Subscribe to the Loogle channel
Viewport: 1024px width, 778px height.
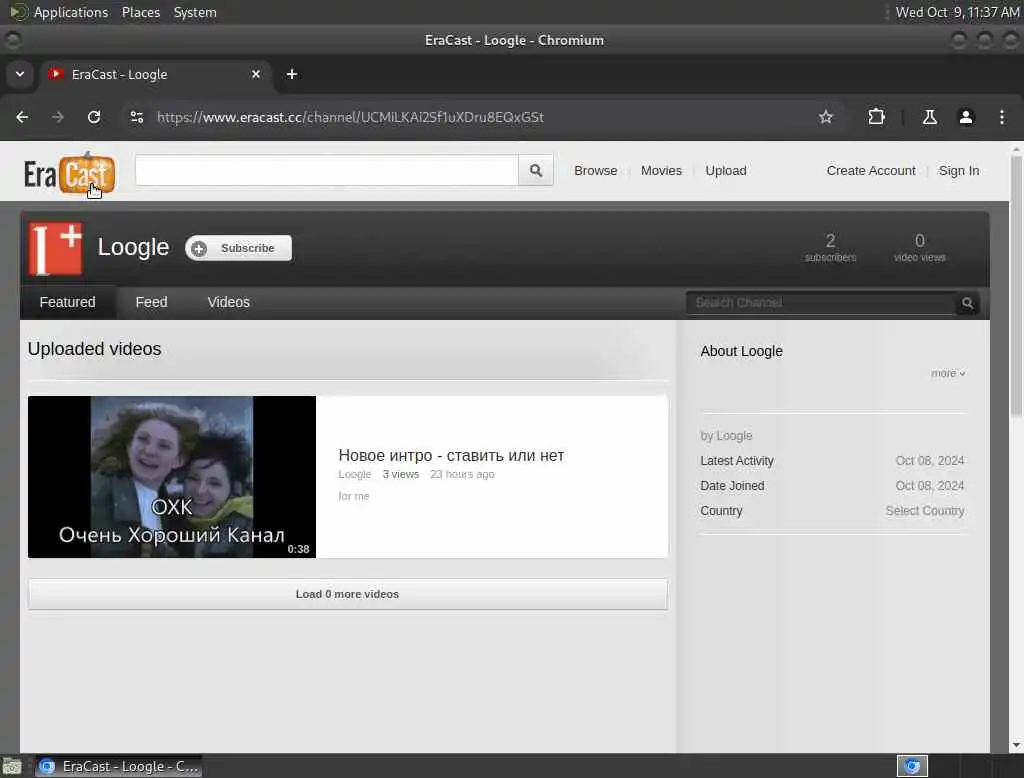[238, 248]
